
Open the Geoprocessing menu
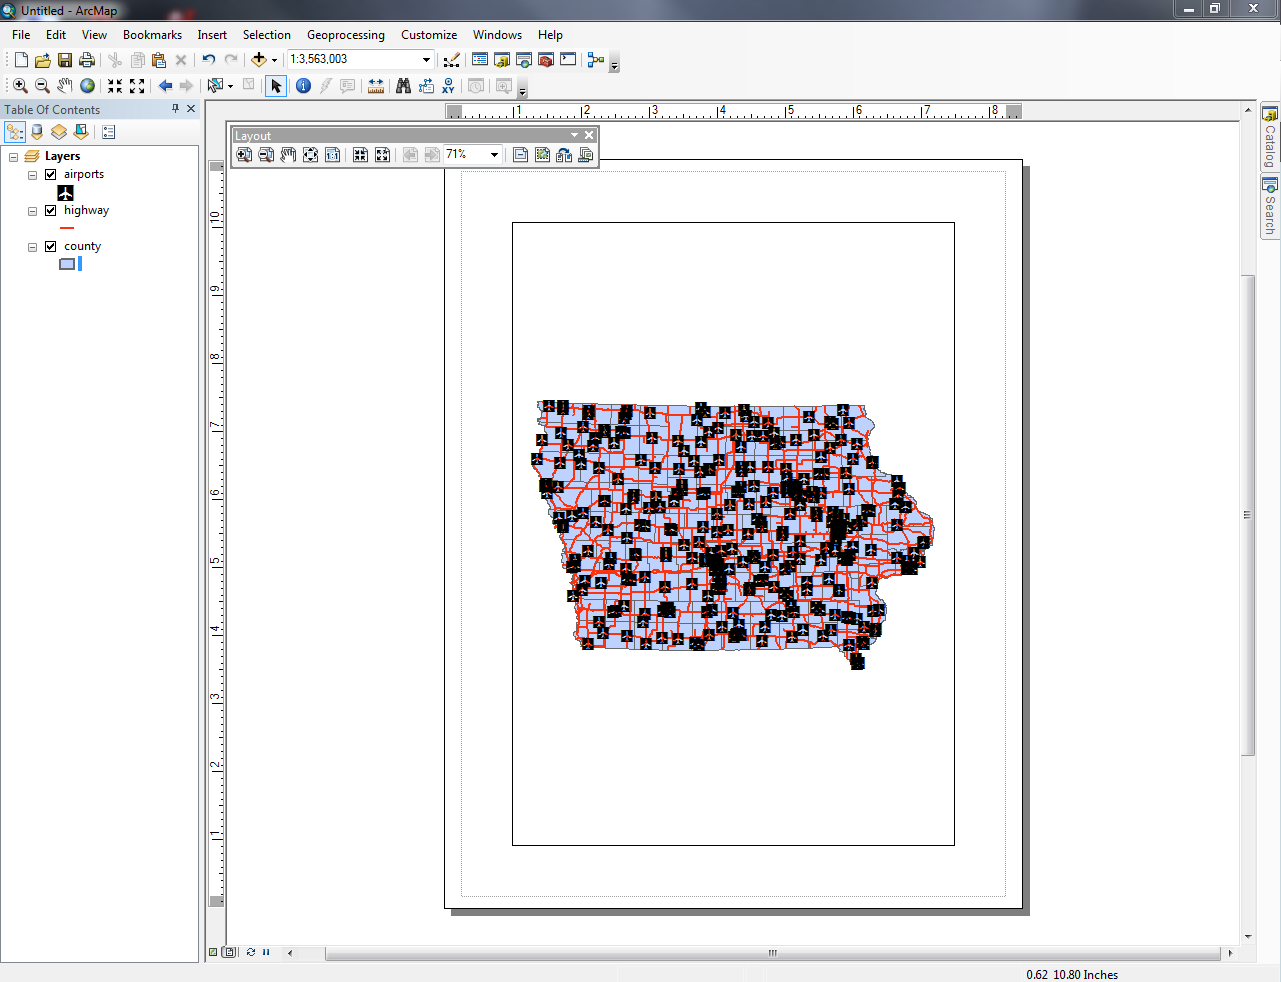345,35
